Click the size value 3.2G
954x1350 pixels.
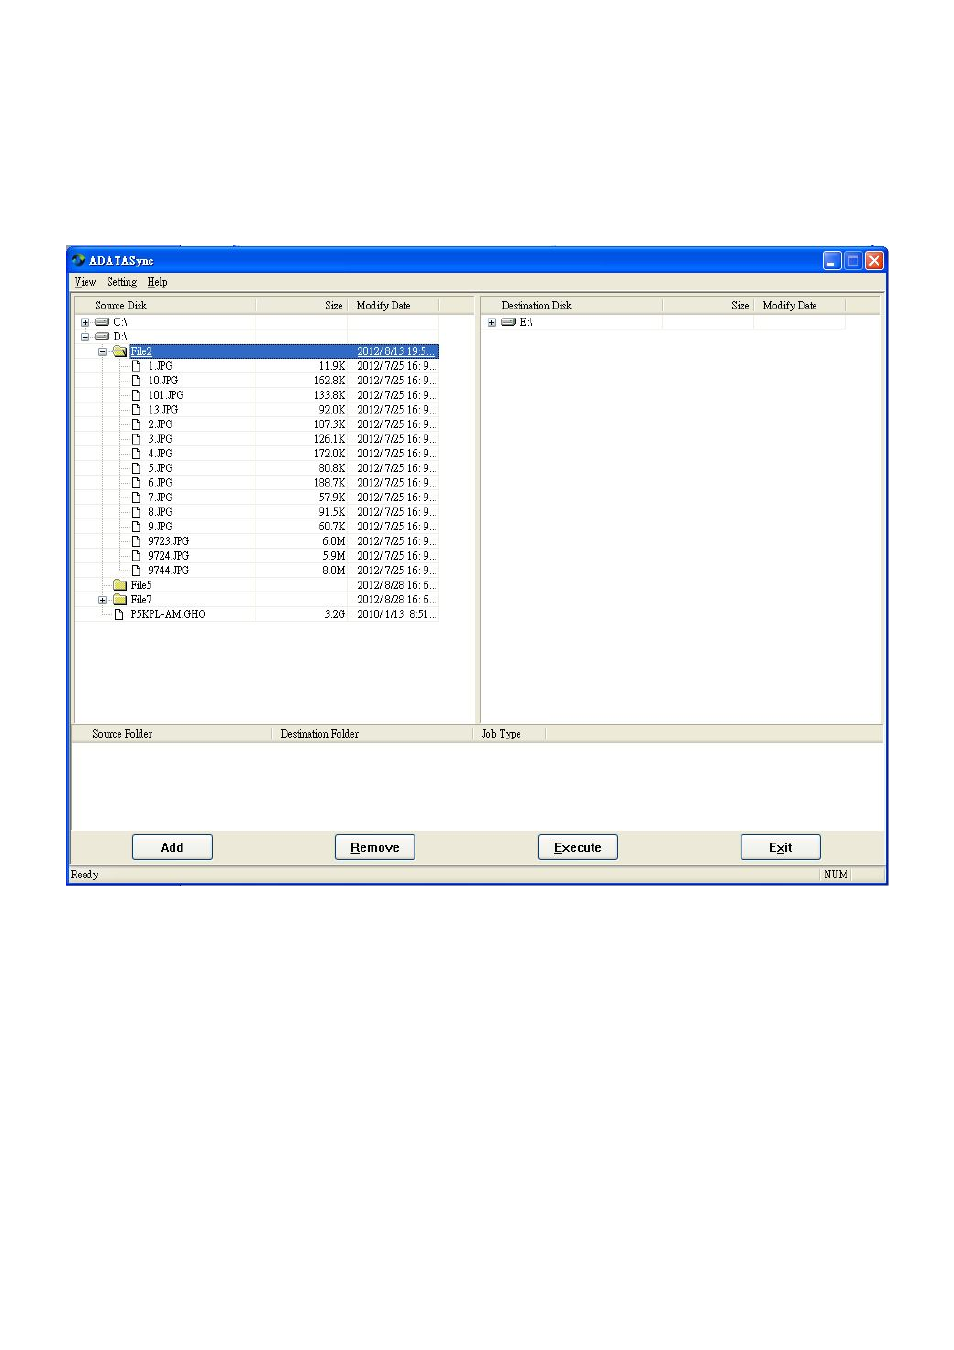(x=335, y=614)
